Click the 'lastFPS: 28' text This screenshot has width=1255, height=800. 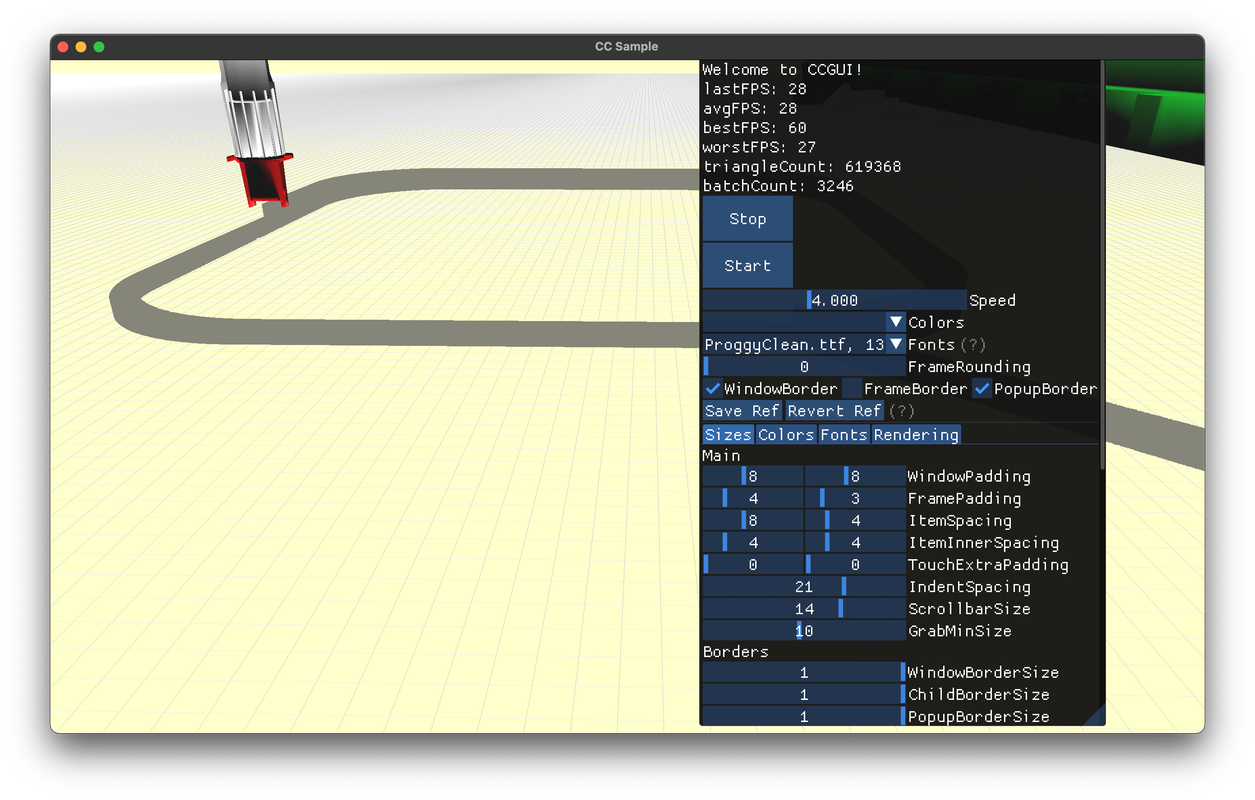[x=755, y=89]
